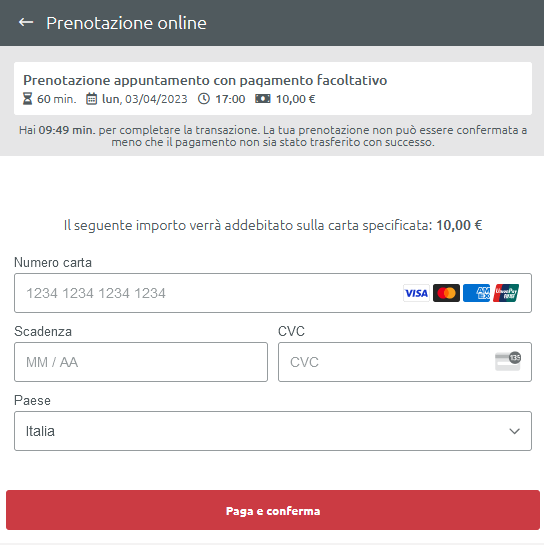The width and height of the screenshot is (544, 545).
Task: Click the UnionPay card logo
Action: pyautogui.click(x=506, y=293)
